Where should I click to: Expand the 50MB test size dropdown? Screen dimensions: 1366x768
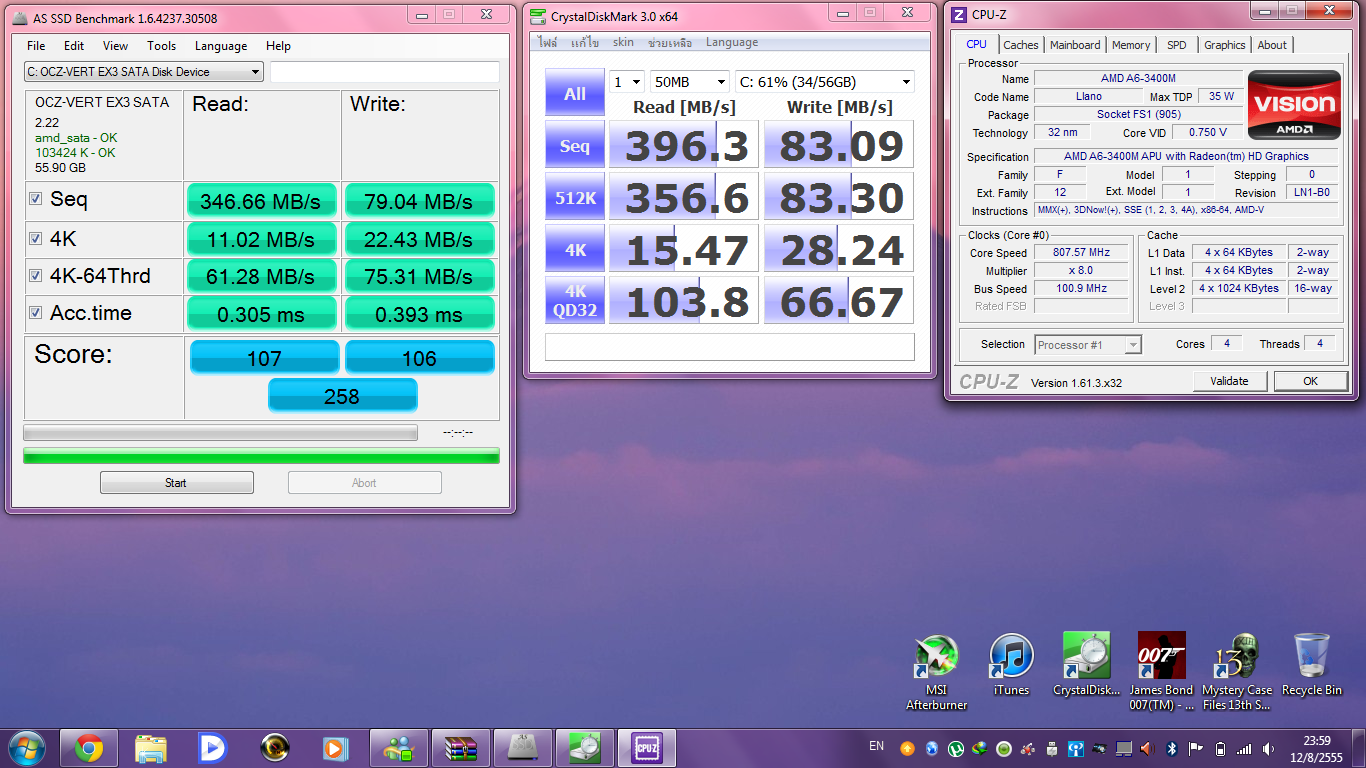pyautogui.click(x=689, y=82)
